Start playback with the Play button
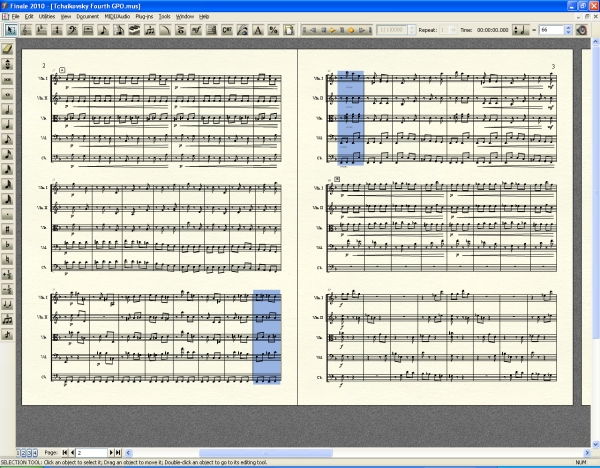 (x=333, y=30)
